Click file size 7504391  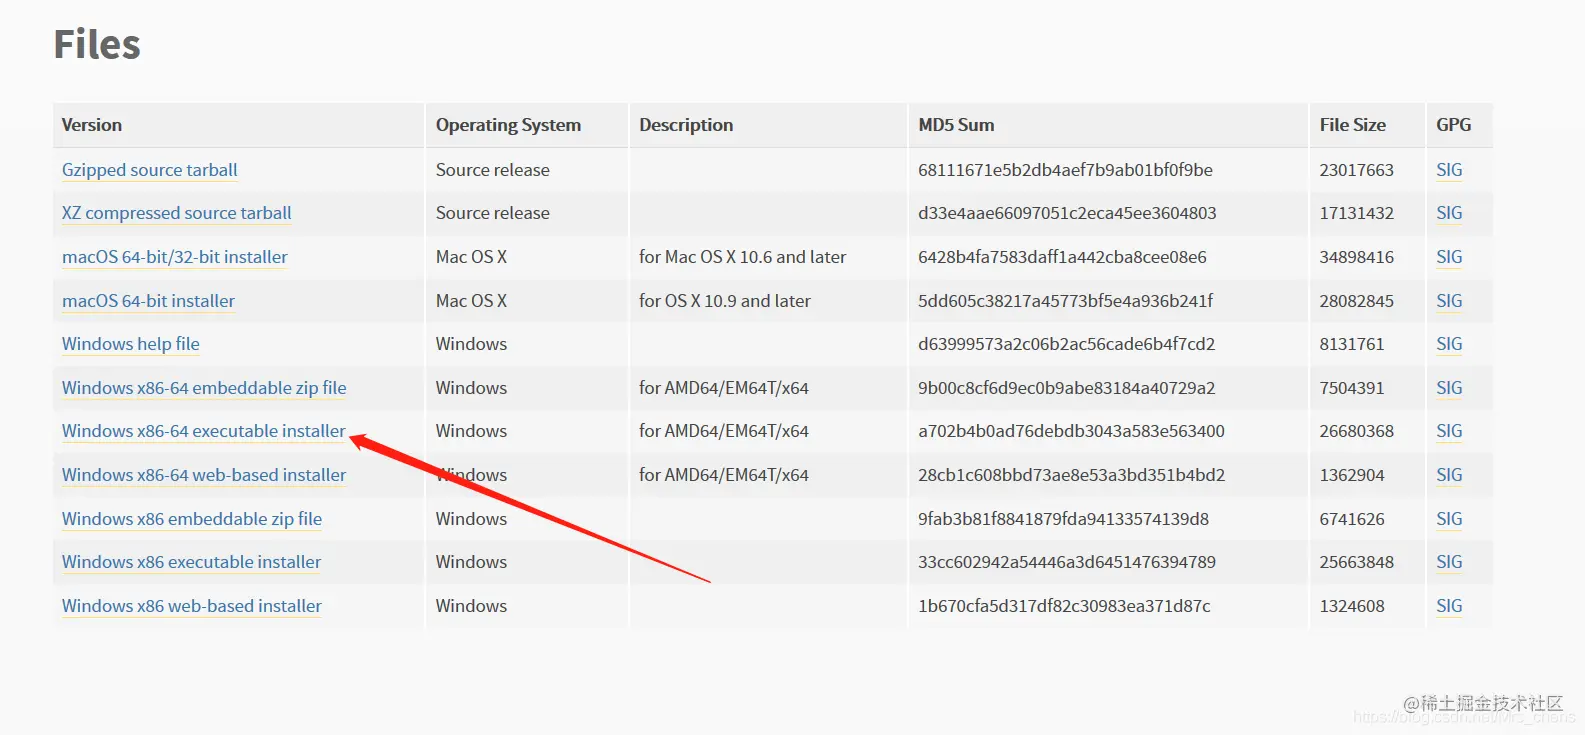[x=1352, y=388]
